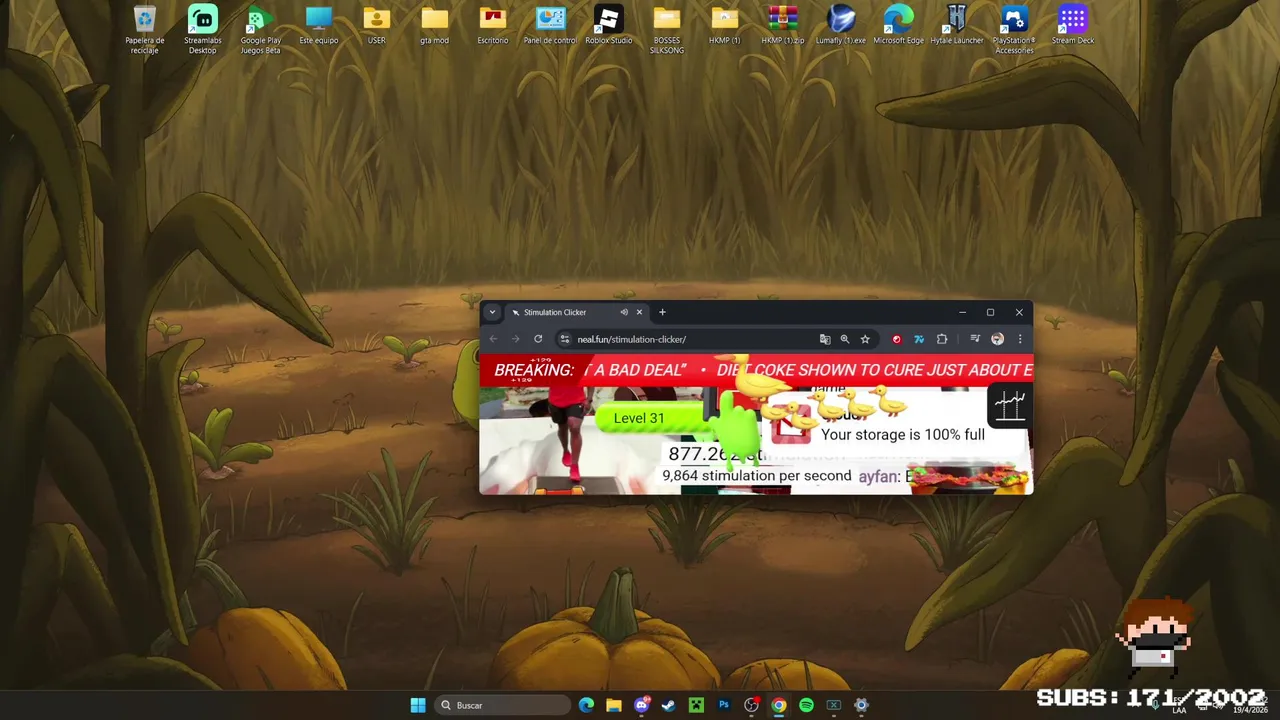
Task: Open the Chrome extensions puzzle icon
Action: pos(942,339)
